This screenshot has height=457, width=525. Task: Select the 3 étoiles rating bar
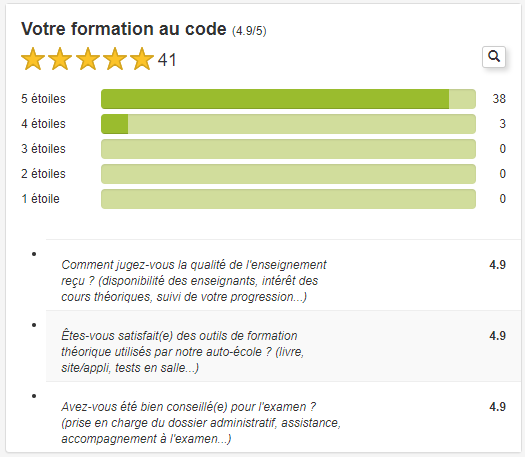coord(288,149)
